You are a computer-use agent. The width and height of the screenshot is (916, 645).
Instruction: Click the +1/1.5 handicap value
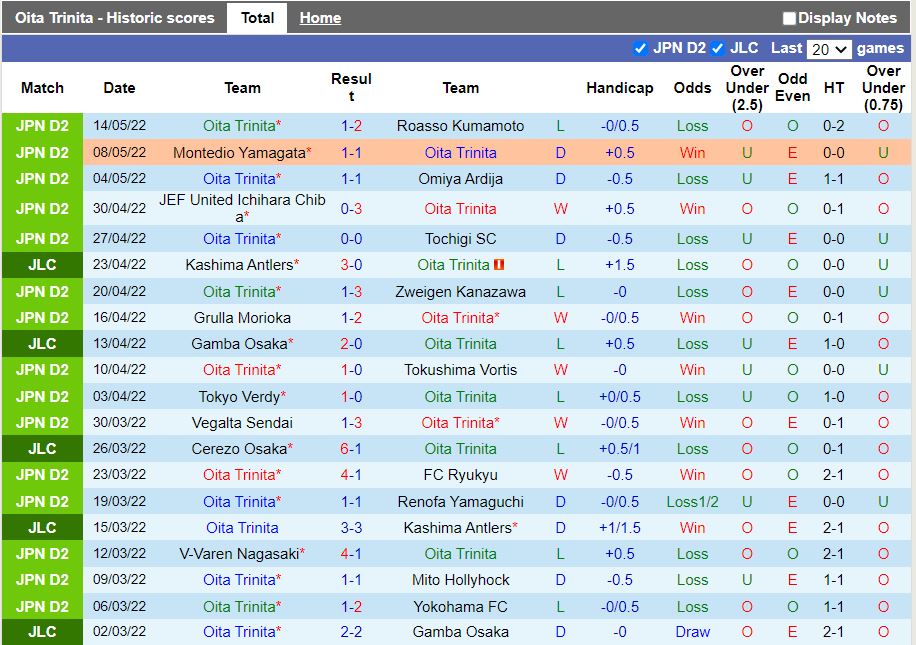click(620, 528)
